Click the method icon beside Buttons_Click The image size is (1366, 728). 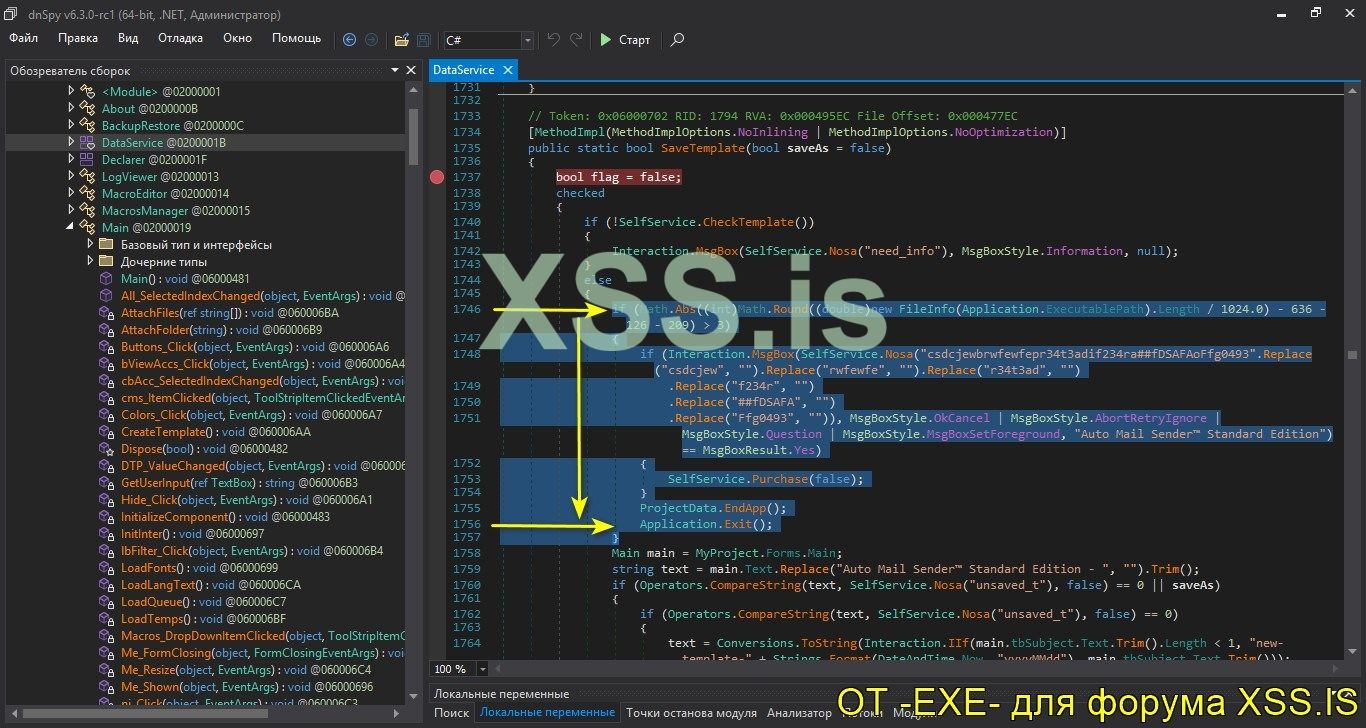point(106,346)
